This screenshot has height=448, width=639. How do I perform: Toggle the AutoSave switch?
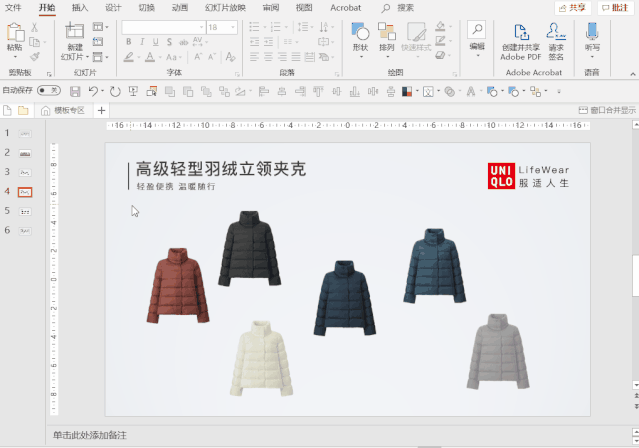tap(49, 91)
